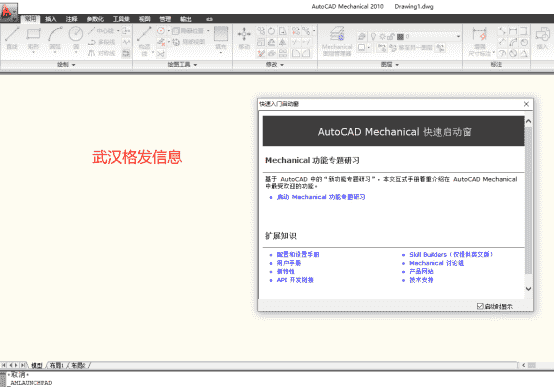This screenshot has width=554, height=387.
Task: Click the layer lightbulb on/off icon
Action: coord(373,36)
